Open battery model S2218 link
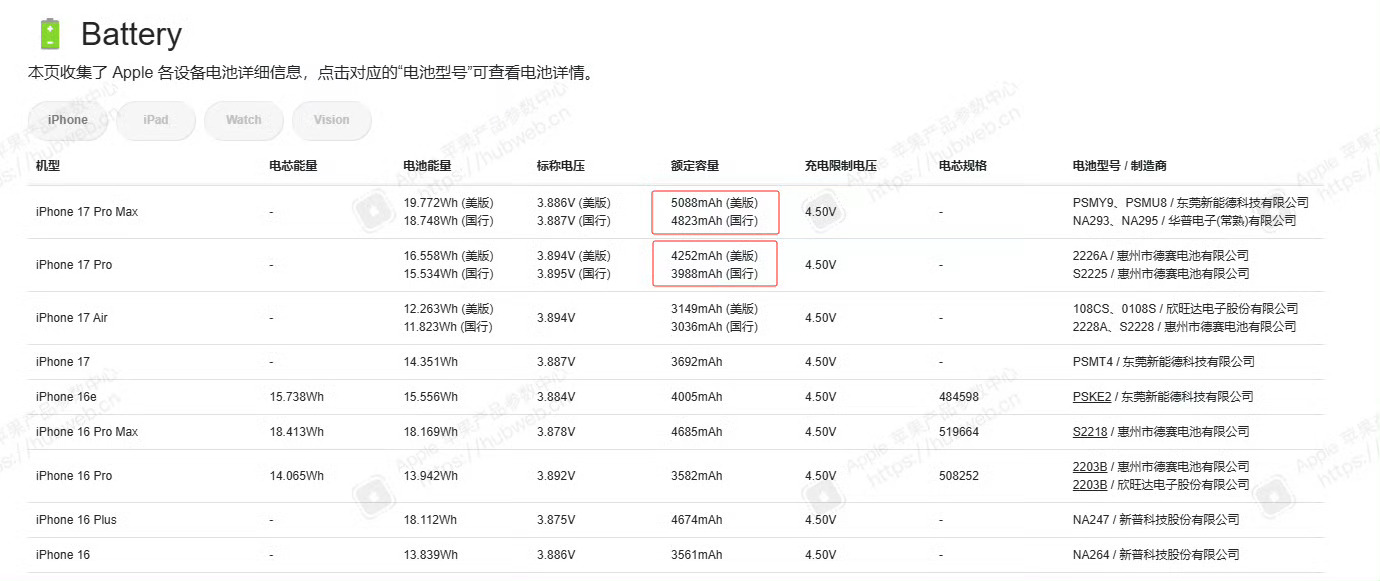1380x581 pixels. click(1090, 432)
